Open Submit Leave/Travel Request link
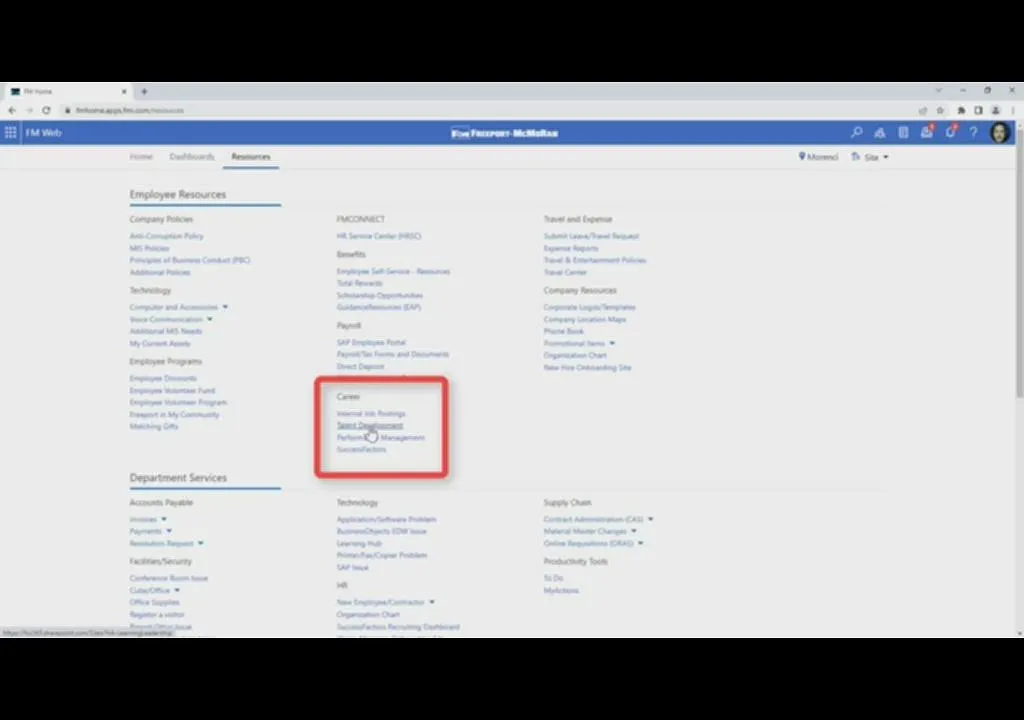The image size is (1024, 720). pos(591,237)
